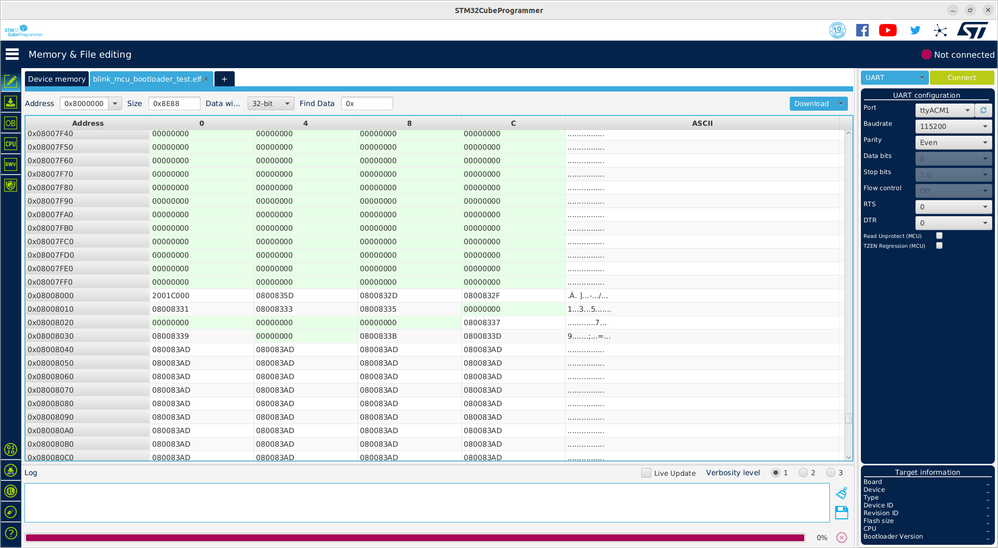Click the connection plug sidebar icon
This screenshot has height=548, width=998.
tap(10, 512)
